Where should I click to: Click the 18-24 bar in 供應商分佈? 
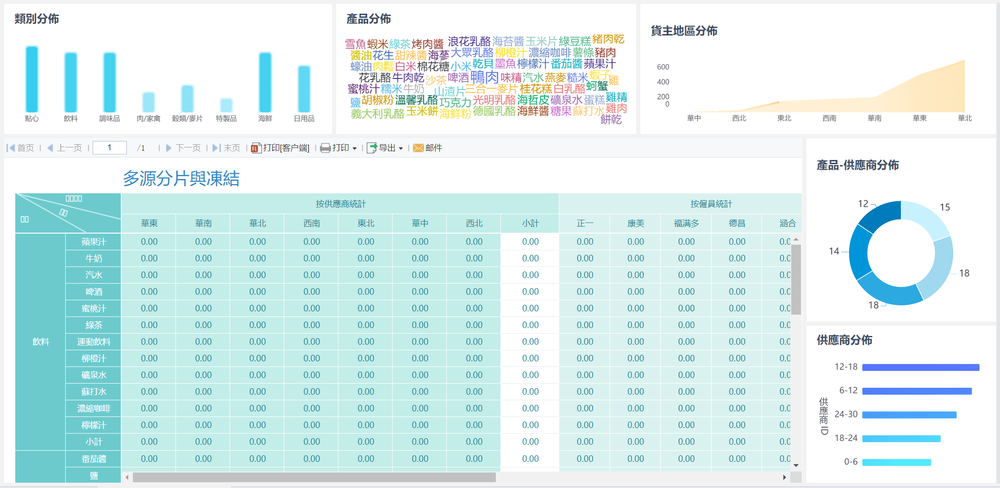(x=901, y=438)
